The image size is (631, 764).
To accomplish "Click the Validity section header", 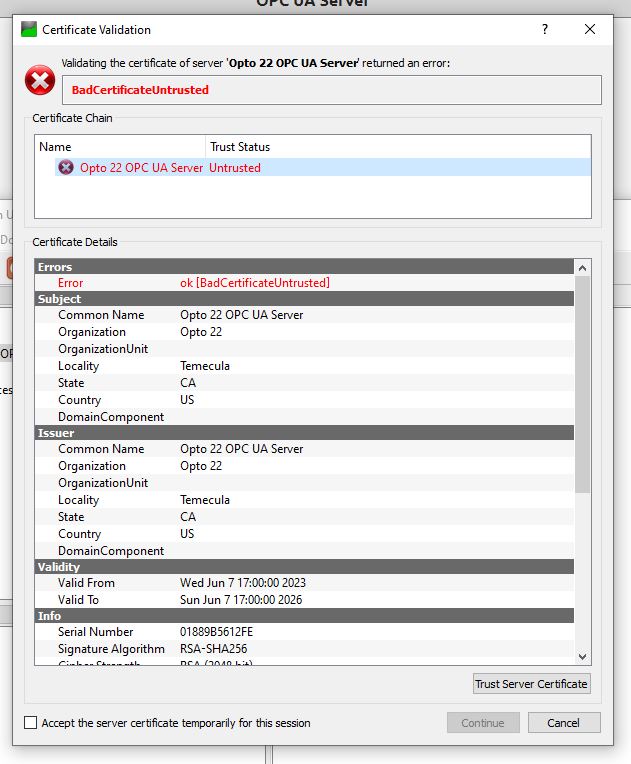I will coord(304,567).
